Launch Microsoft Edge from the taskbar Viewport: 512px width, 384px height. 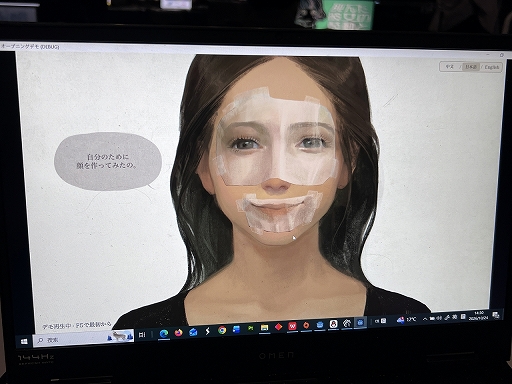(164, 333)
